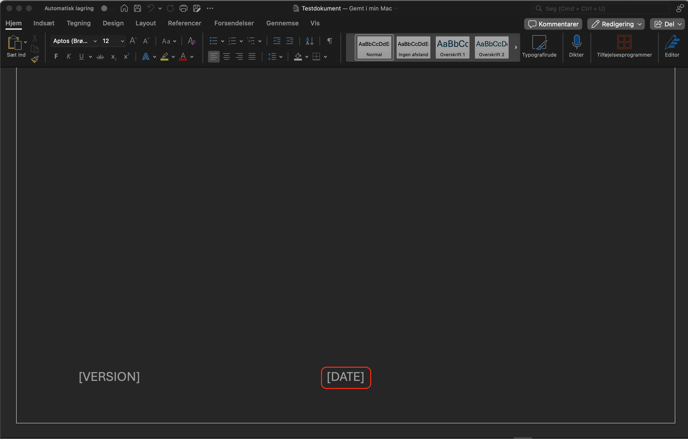The height and width of the screenshot is (439, 688).
Task: Show paragraph marks with pilcrow icon
Action: 327,41
